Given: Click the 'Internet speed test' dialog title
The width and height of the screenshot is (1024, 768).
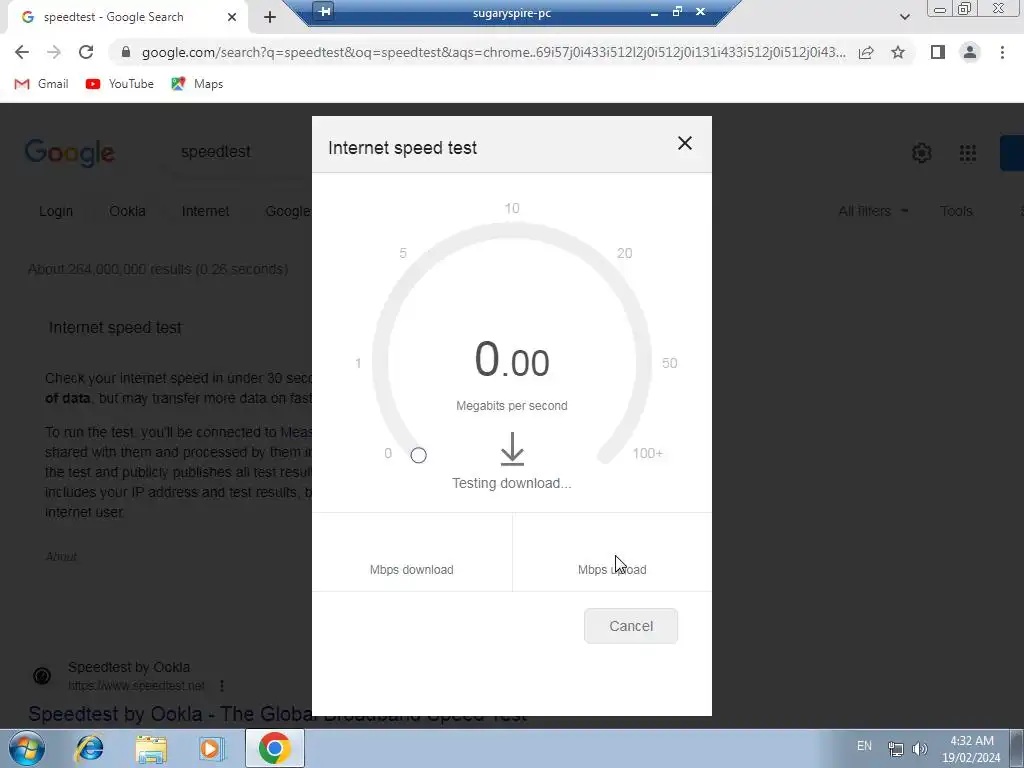Looking at the screenshot, I should coord(402,148).
